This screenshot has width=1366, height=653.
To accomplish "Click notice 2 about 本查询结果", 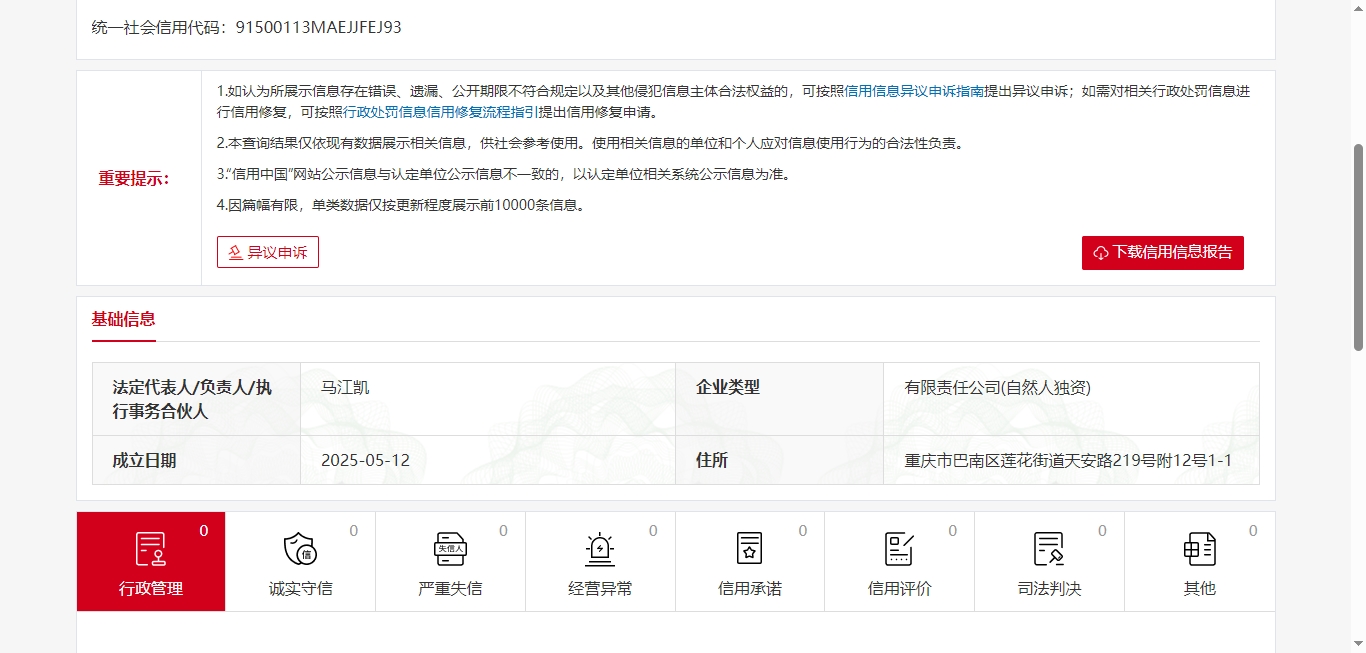I will (x=590, y=143).
